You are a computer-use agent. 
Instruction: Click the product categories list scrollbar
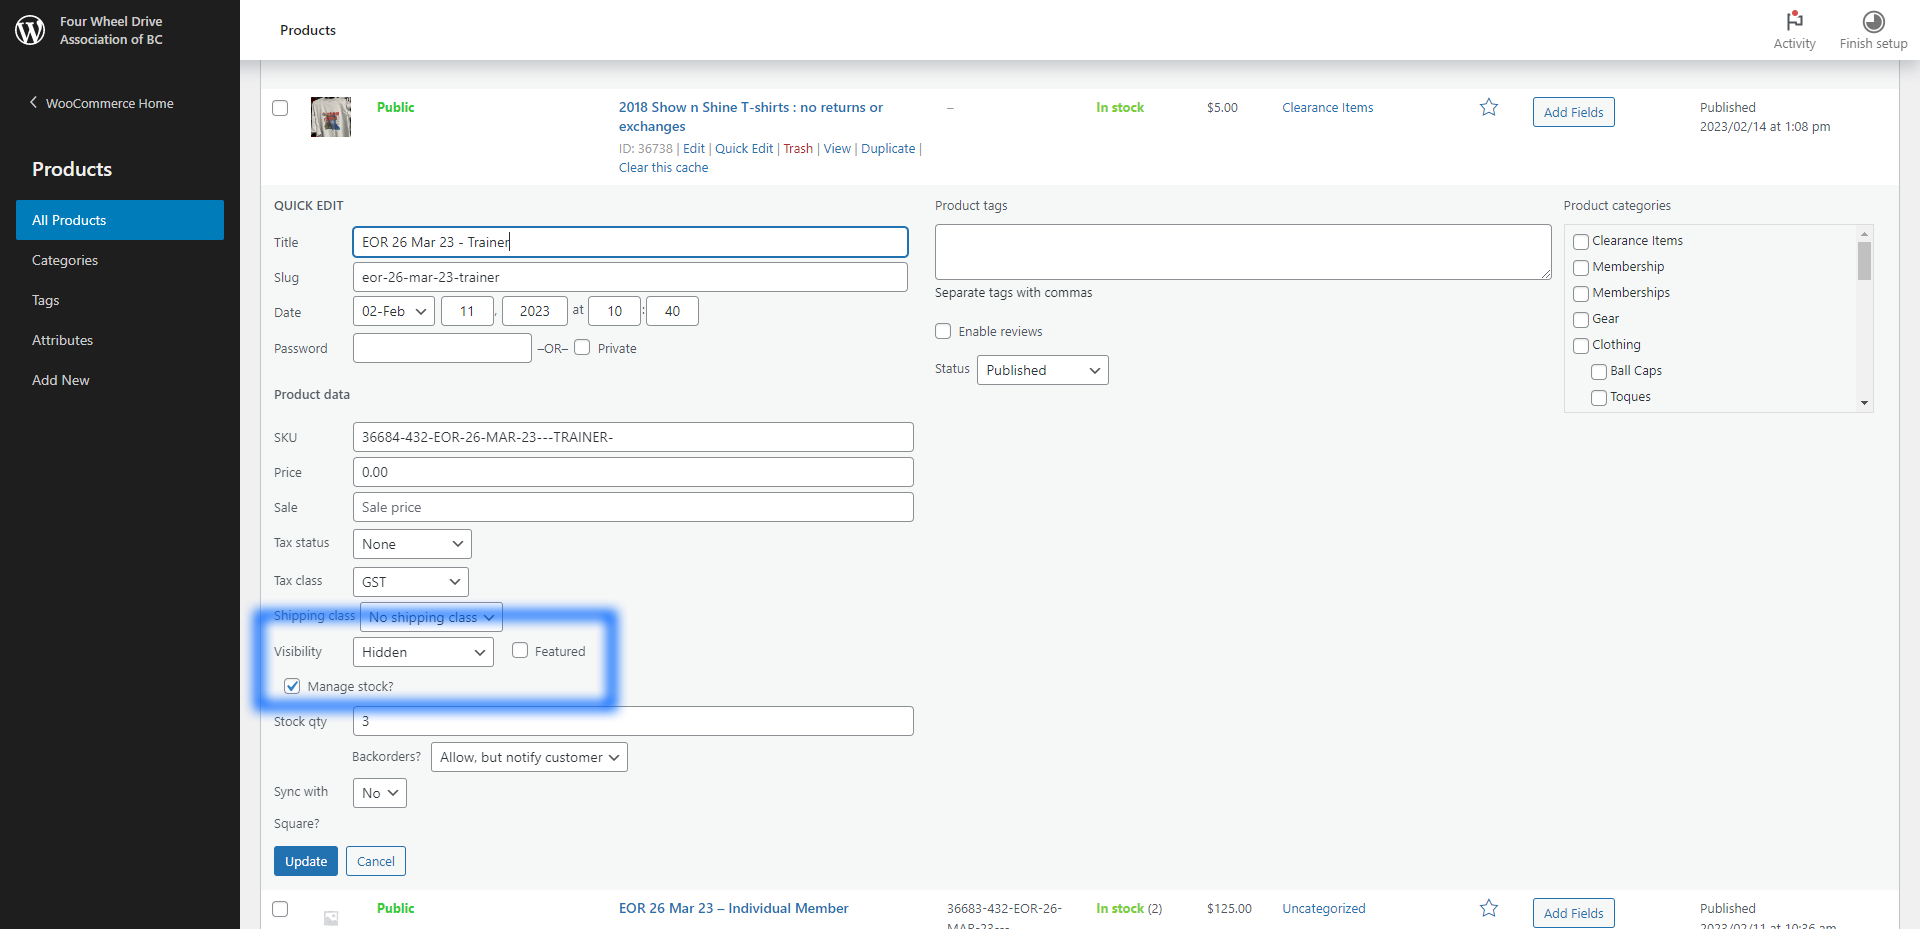click(x=1864, y=261)
